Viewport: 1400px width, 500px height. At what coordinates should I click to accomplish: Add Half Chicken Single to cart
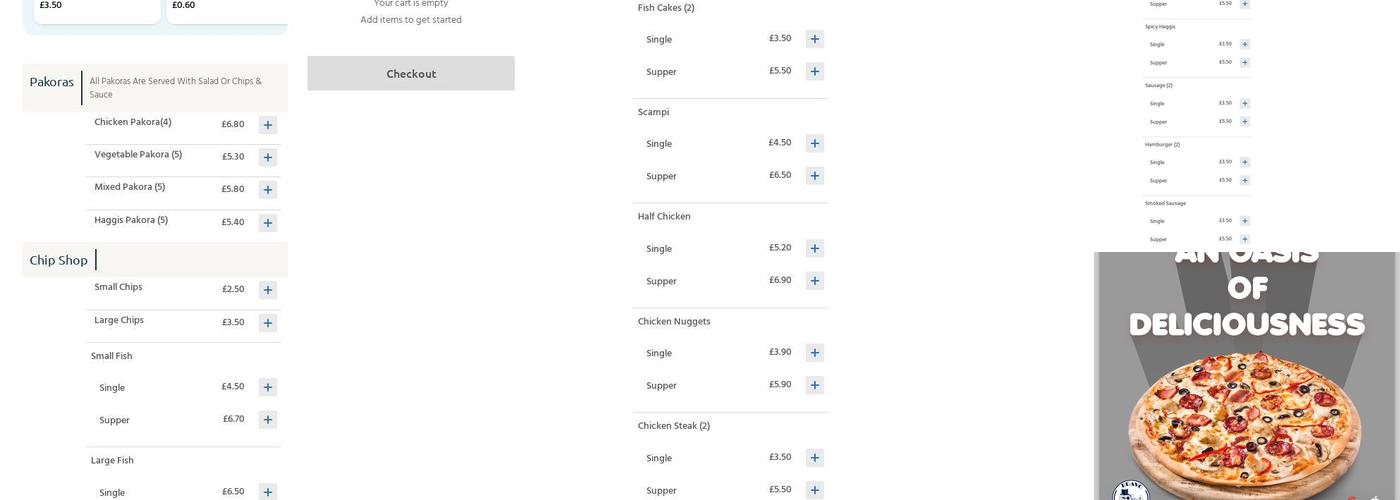(x=815, y=248)
